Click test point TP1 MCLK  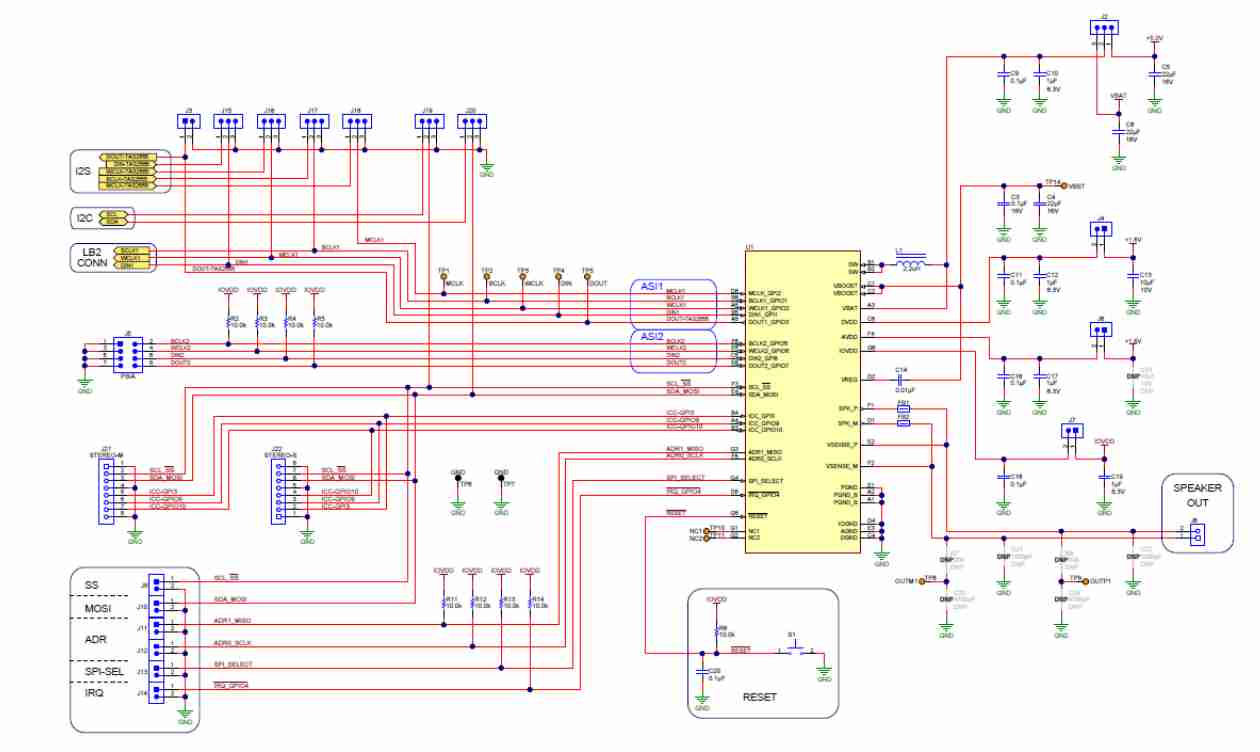pos(443,276)
